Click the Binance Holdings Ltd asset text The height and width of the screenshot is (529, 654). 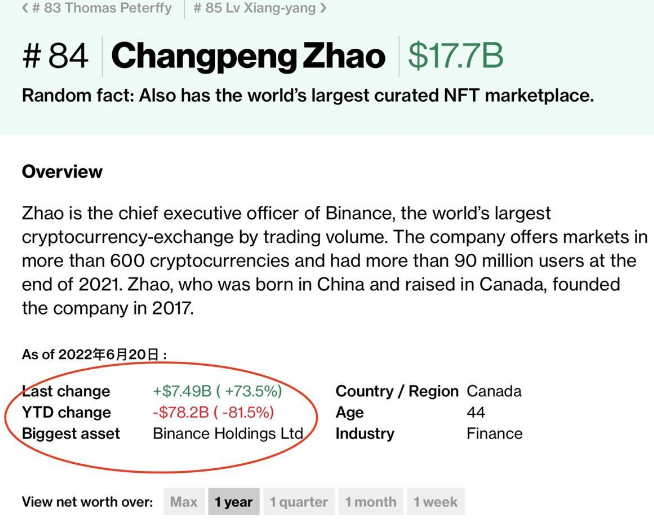tap(228, 433)
